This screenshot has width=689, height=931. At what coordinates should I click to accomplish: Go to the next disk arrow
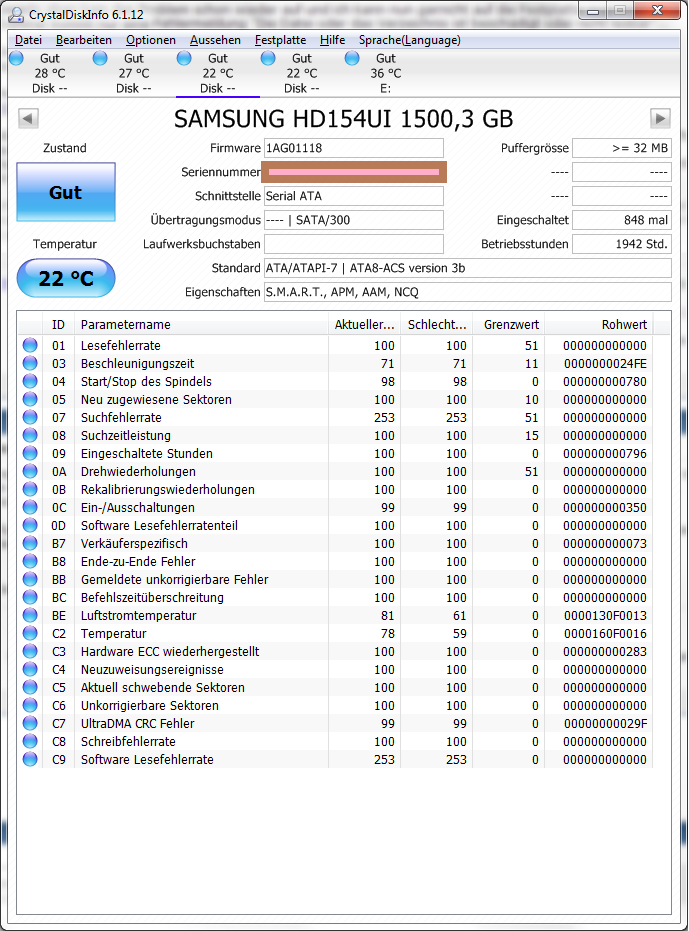tap(660, 118)
